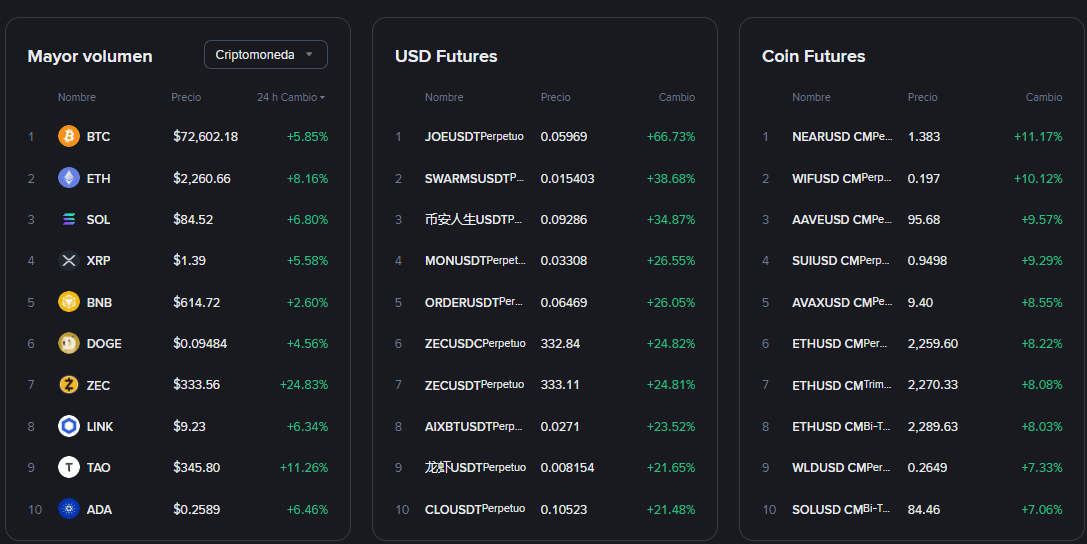Click the Ethereum (ETH) coin icon

[x=69, y=178]
